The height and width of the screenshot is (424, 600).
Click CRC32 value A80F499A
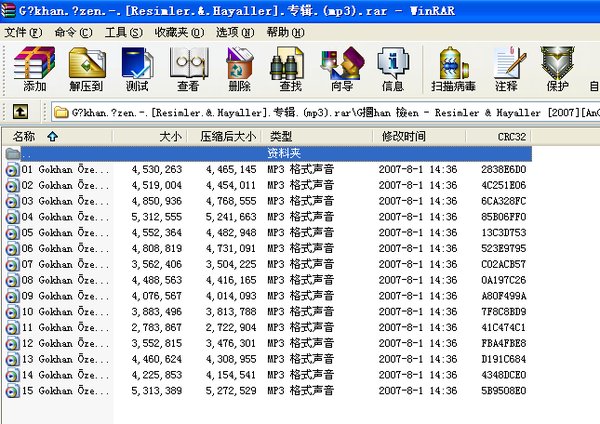click(x=504, y=296)
